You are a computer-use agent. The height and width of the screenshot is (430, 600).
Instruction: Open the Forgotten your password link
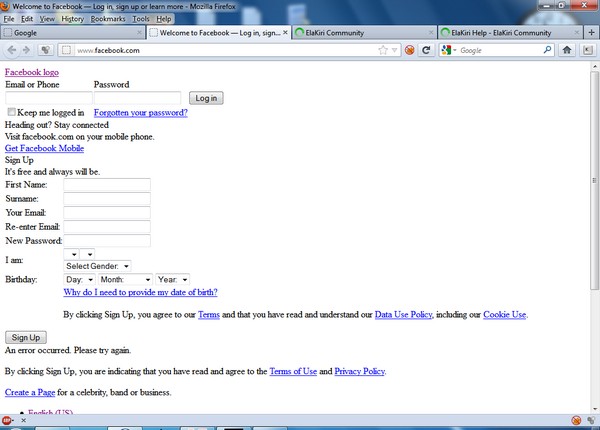point(141,112)
